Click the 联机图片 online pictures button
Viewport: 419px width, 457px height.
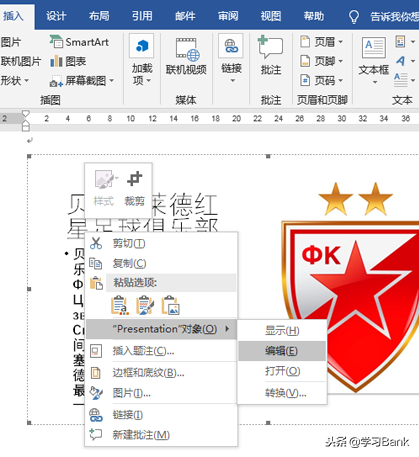coord(21,61)
